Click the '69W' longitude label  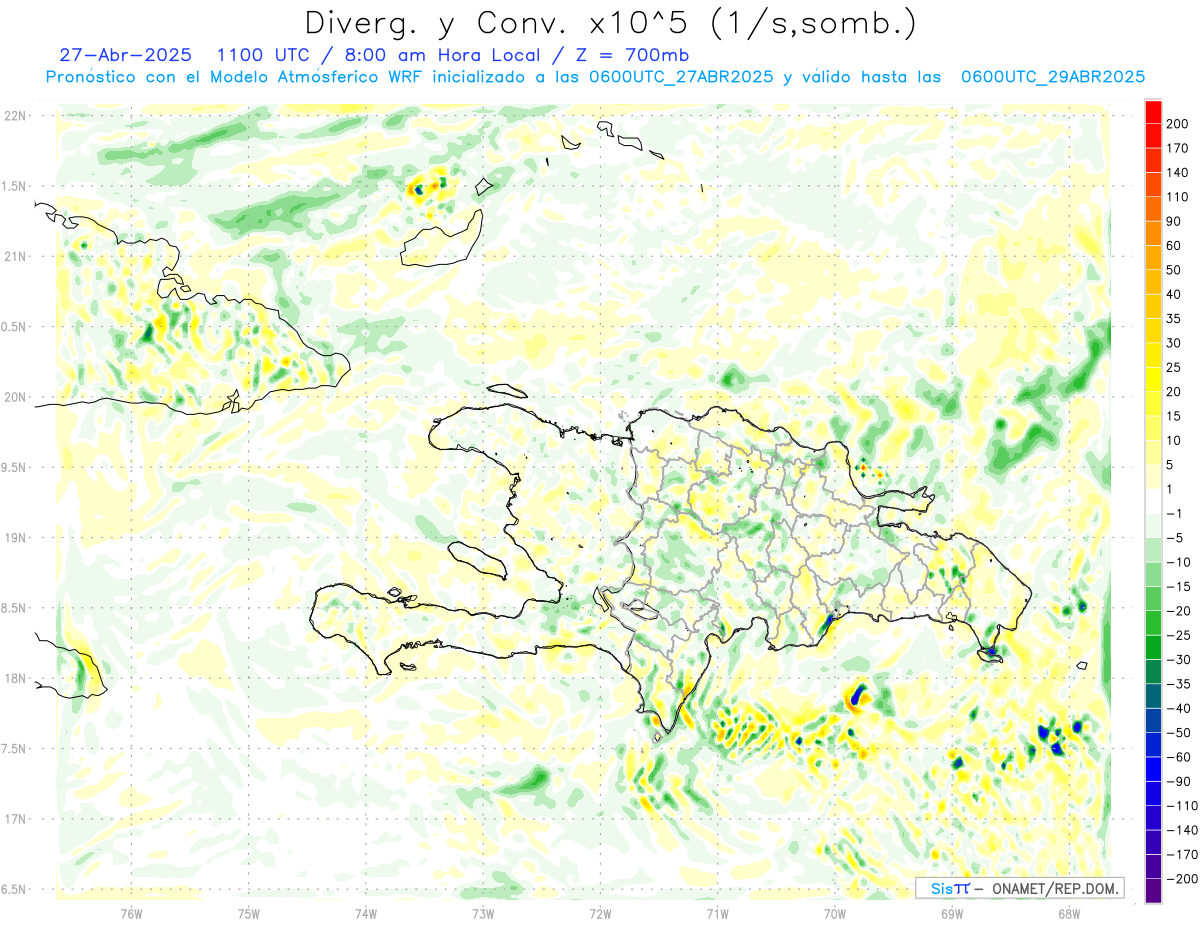[951, 913]
